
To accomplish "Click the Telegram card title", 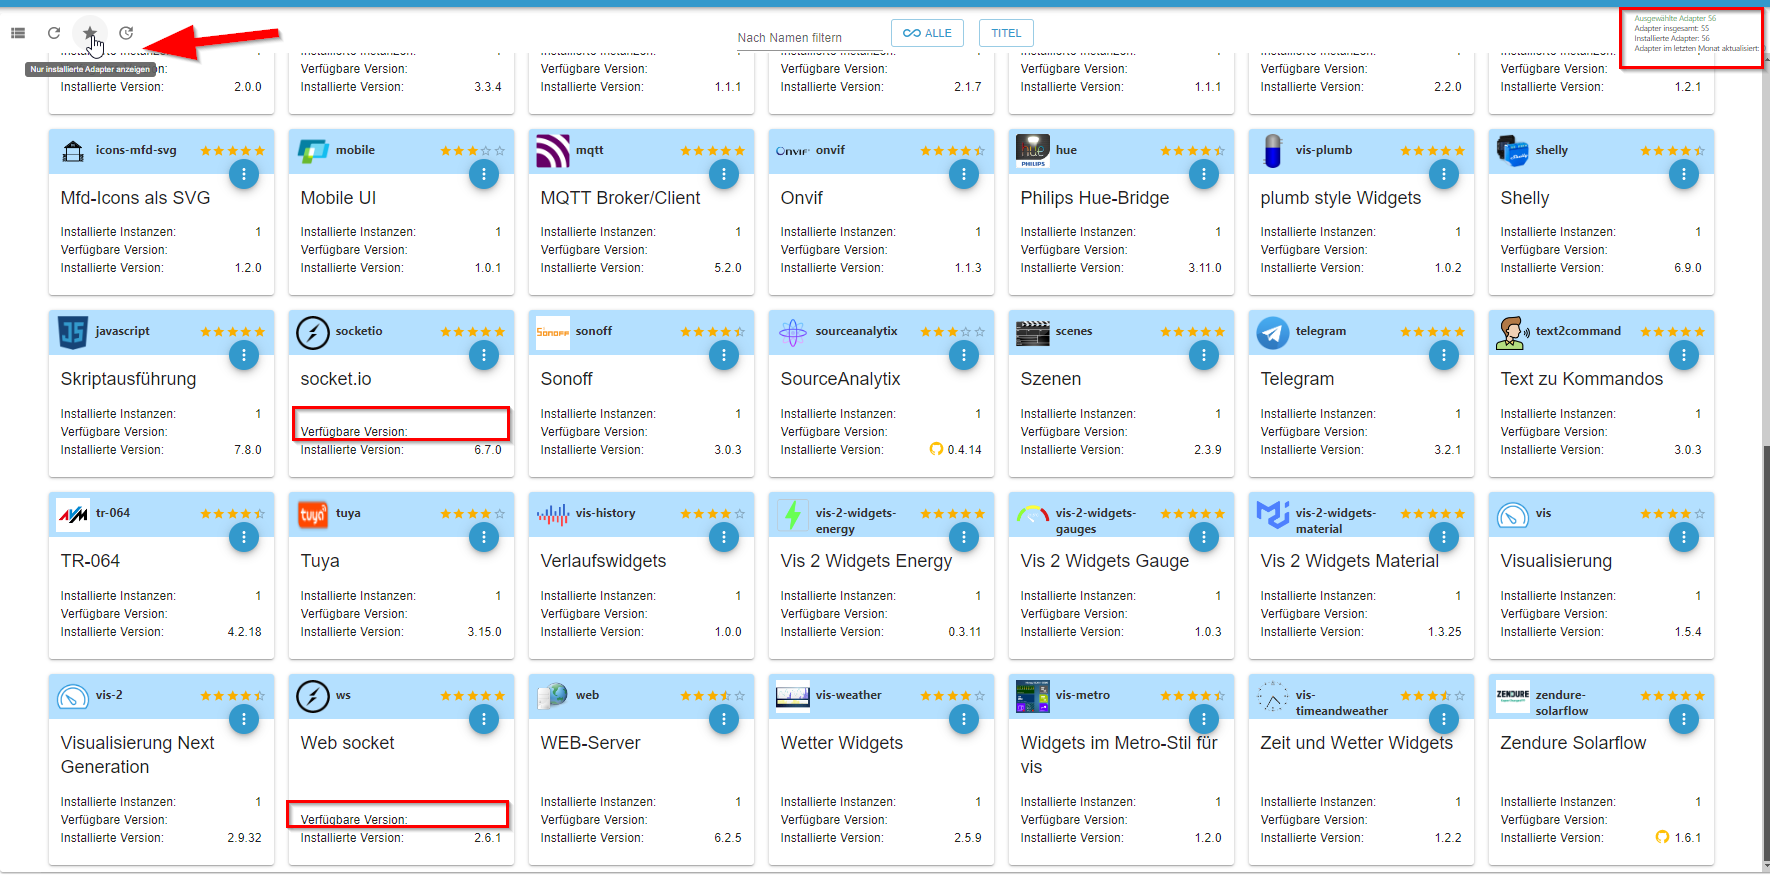I will 1297,379.
